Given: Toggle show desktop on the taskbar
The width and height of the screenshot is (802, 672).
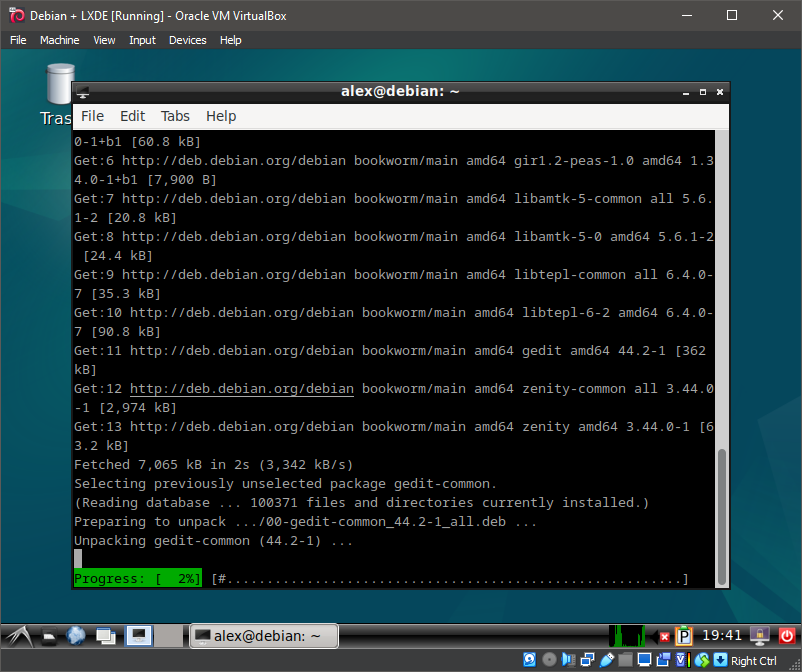Looking at the screenshot, I should [138, 635].
